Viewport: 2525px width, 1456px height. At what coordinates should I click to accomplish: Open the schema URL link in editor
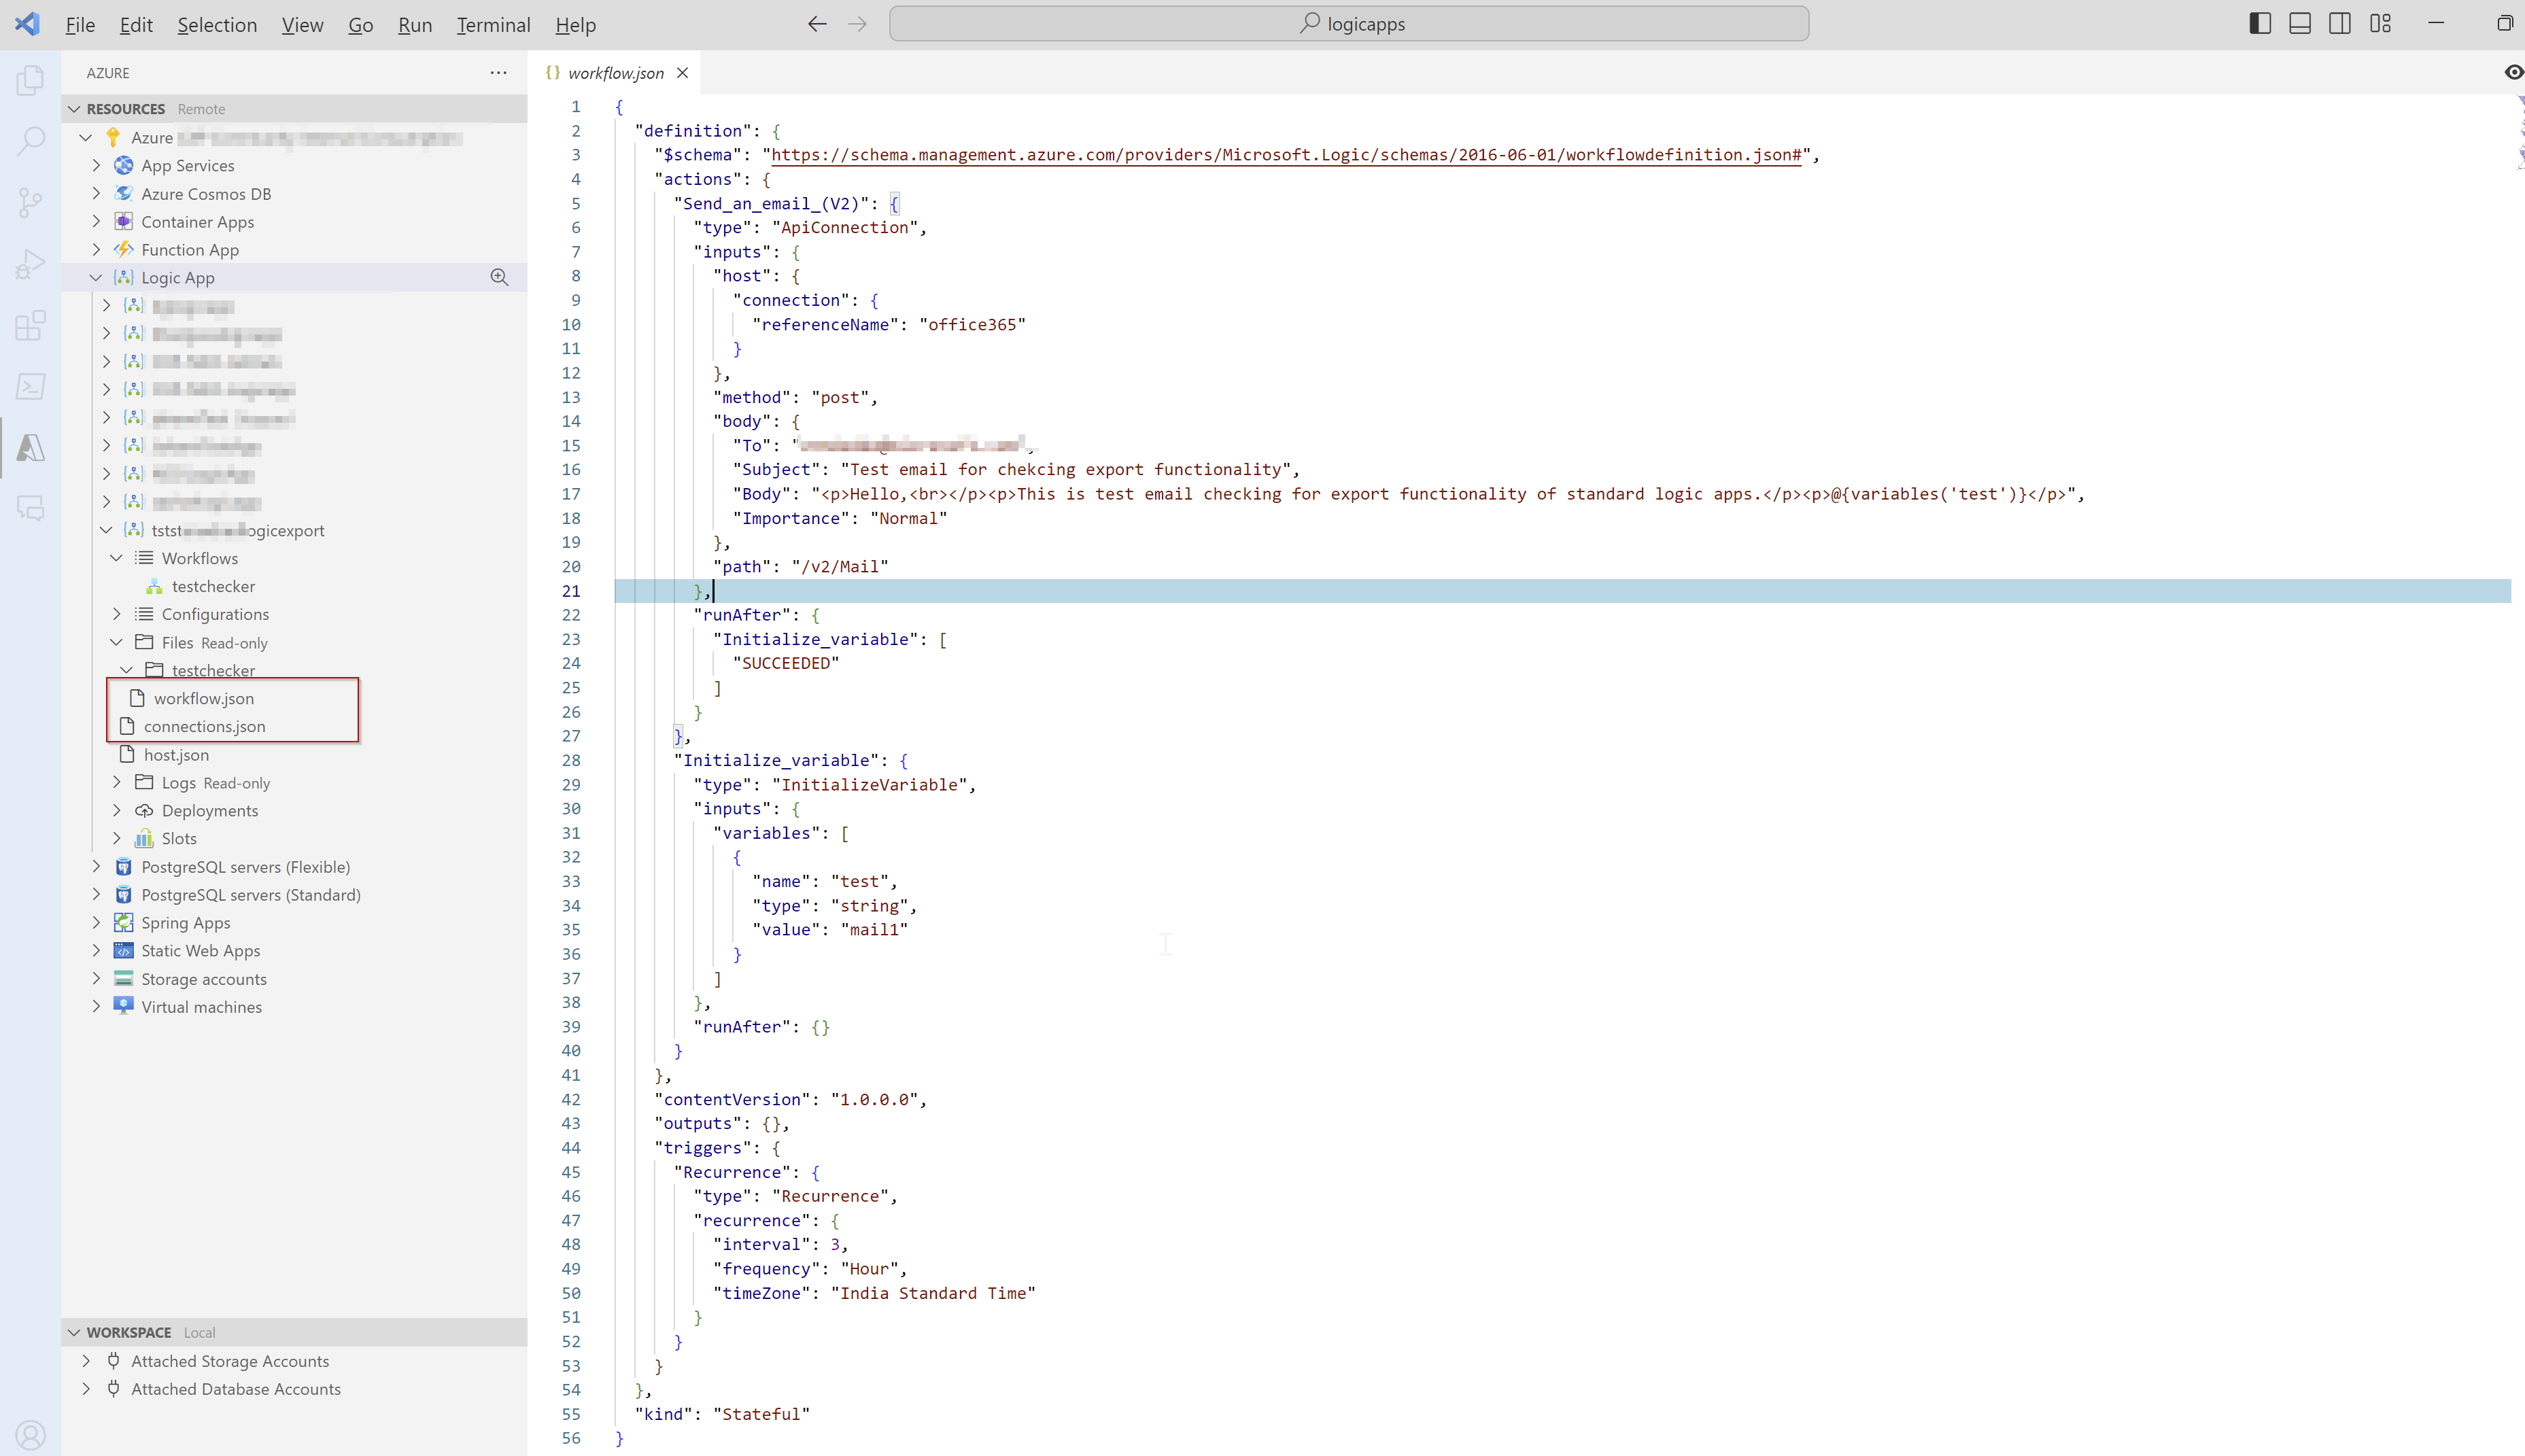[x=1285, y=155]
